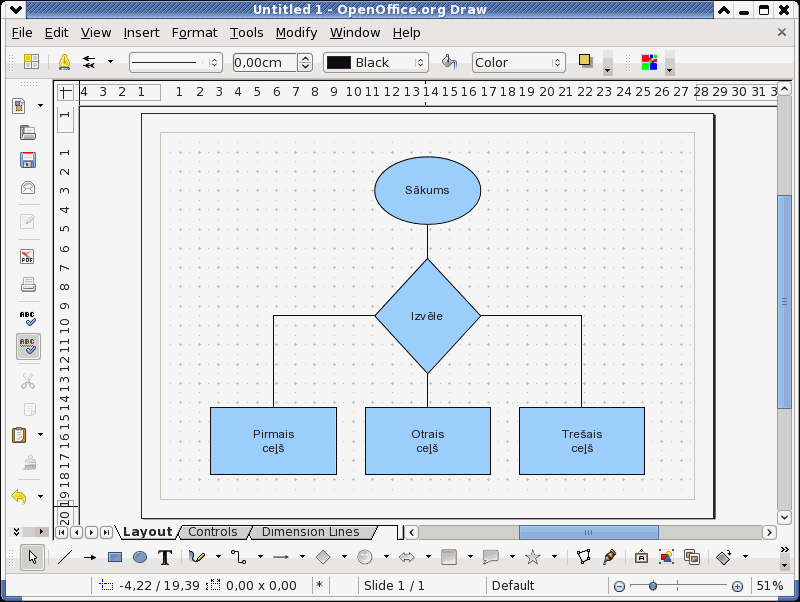
Task: Click the vertical scrollbar thumb
Action: 784,302
